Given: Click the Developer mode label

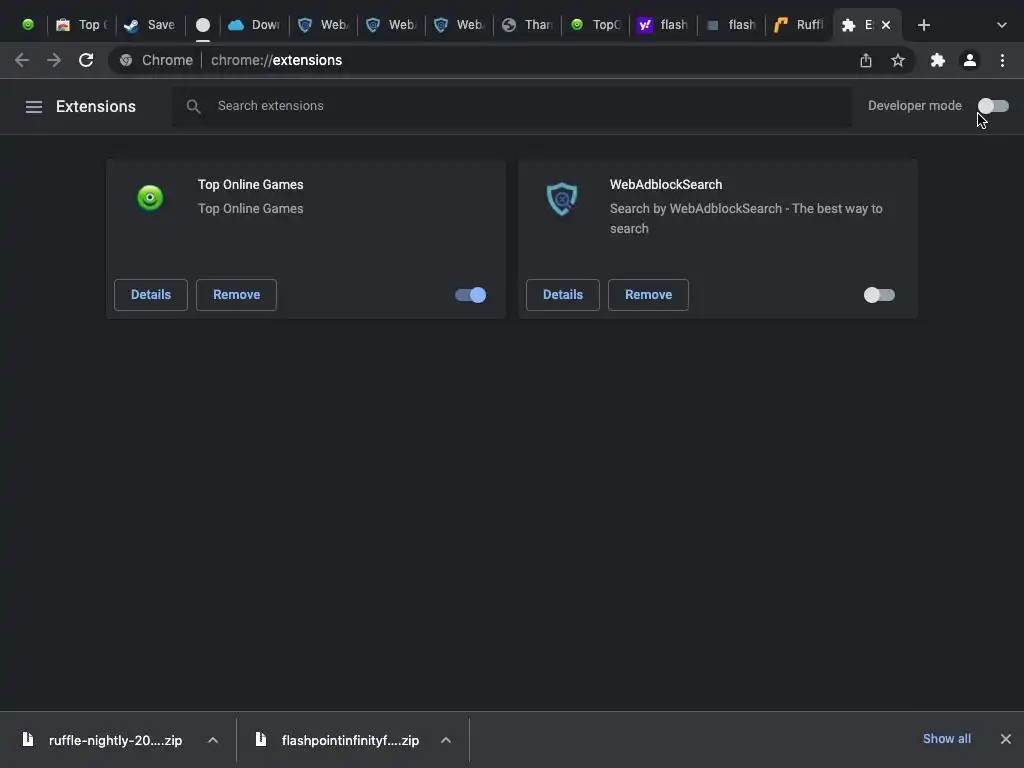Looking at the screenshot, I should point(914,106).
